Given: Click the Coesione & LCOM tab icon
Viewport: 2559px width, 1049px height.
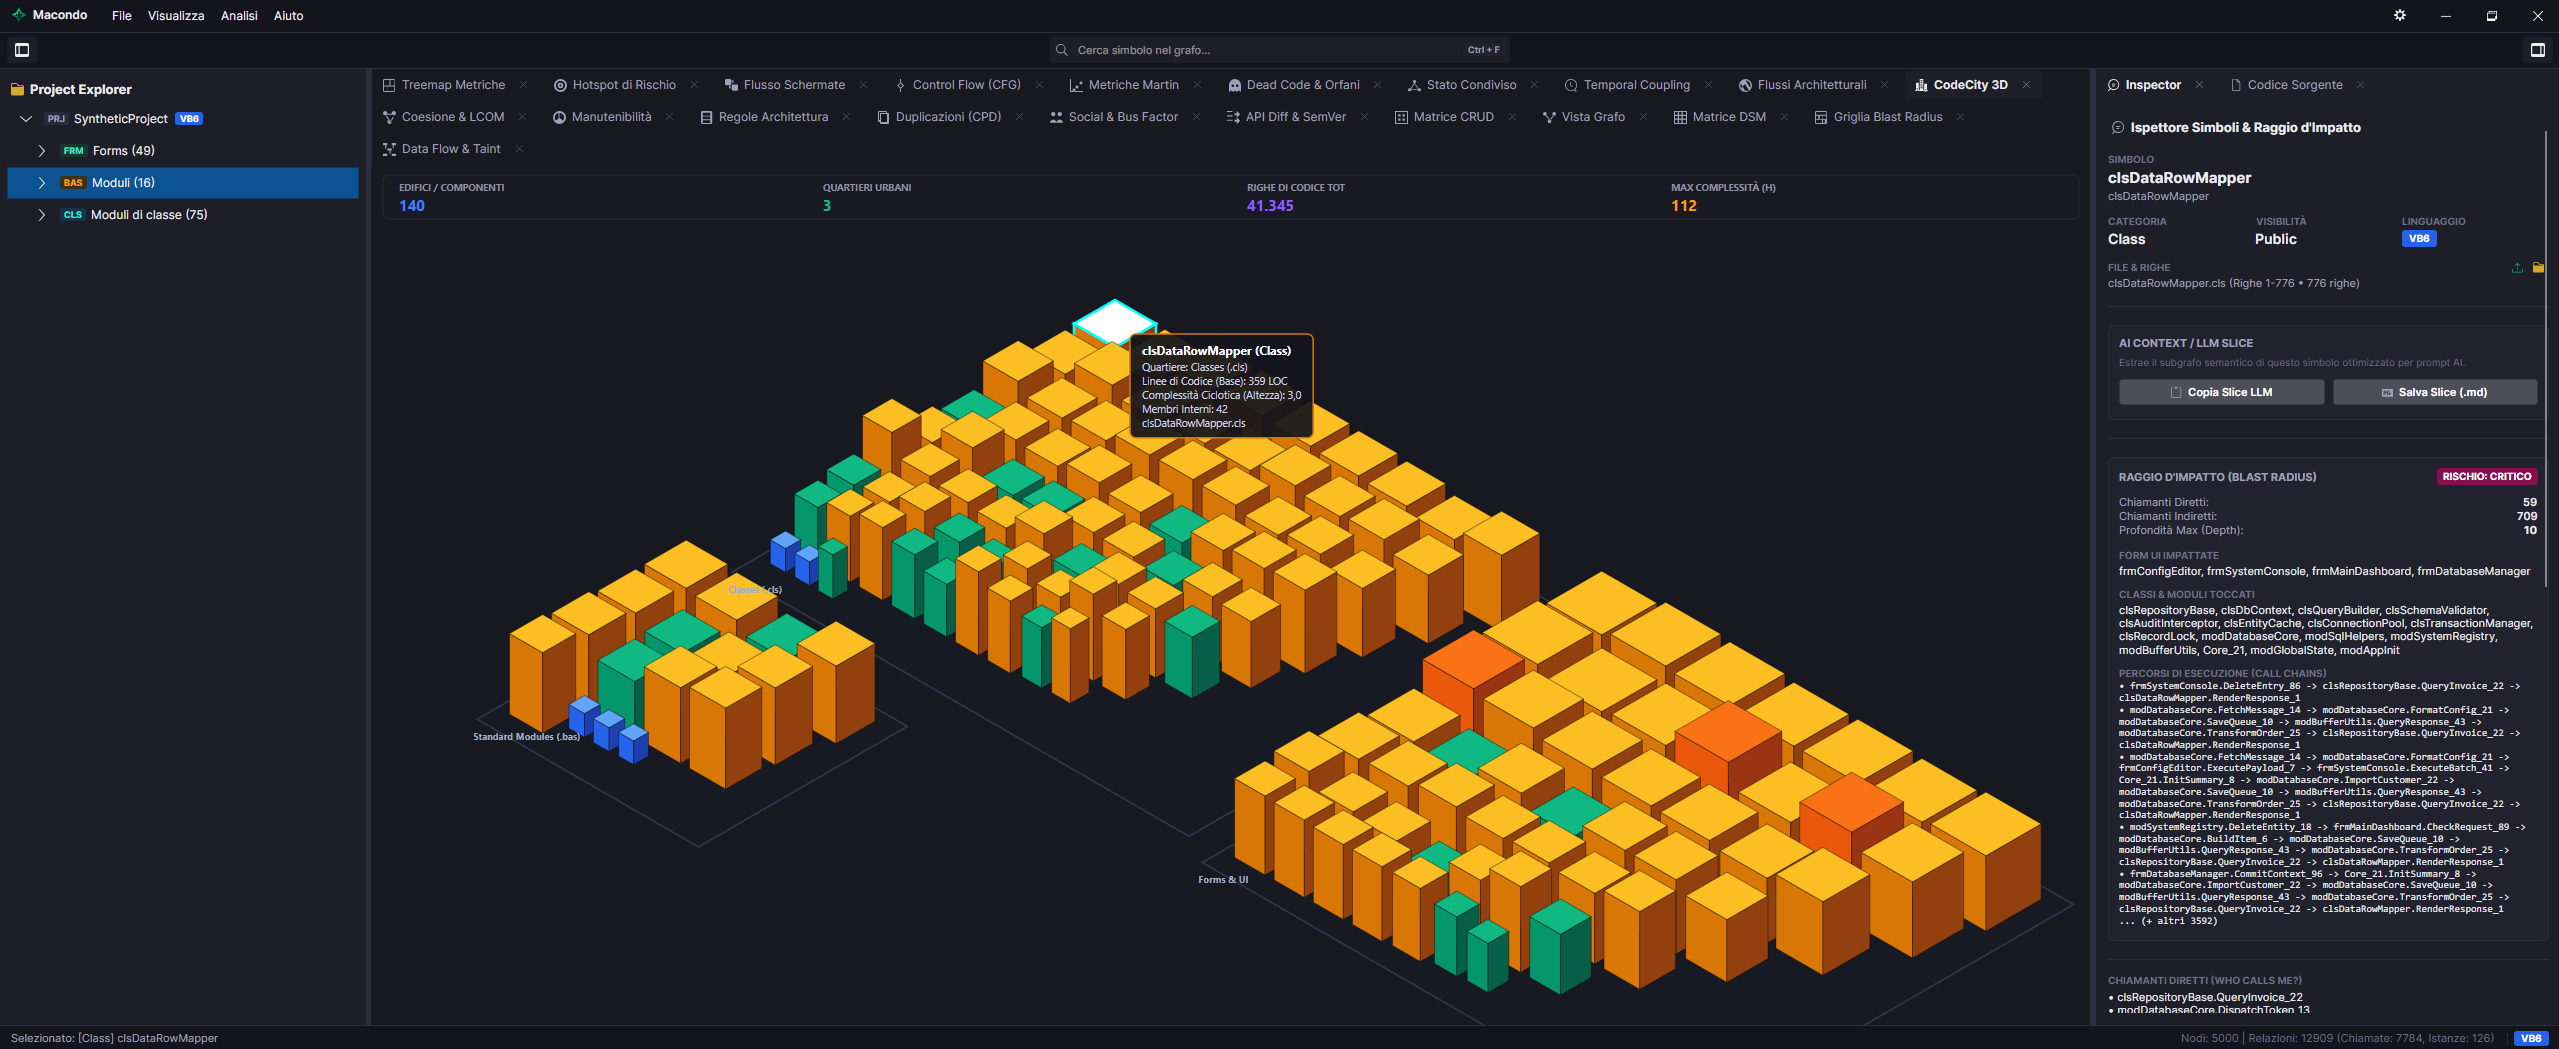Looking at the screenshot, I should (389, 117).
